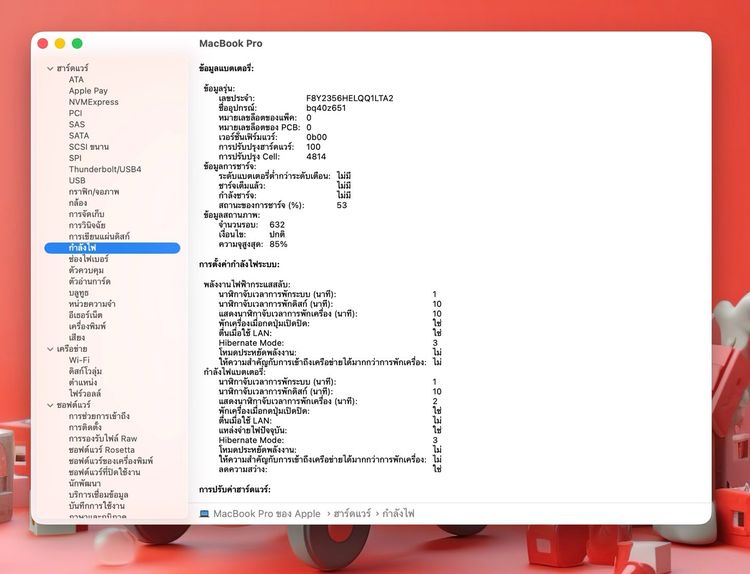This screenshot has width=750, height=574.
Task: Open ตำแหน่ง network entry
Action: 82,383
